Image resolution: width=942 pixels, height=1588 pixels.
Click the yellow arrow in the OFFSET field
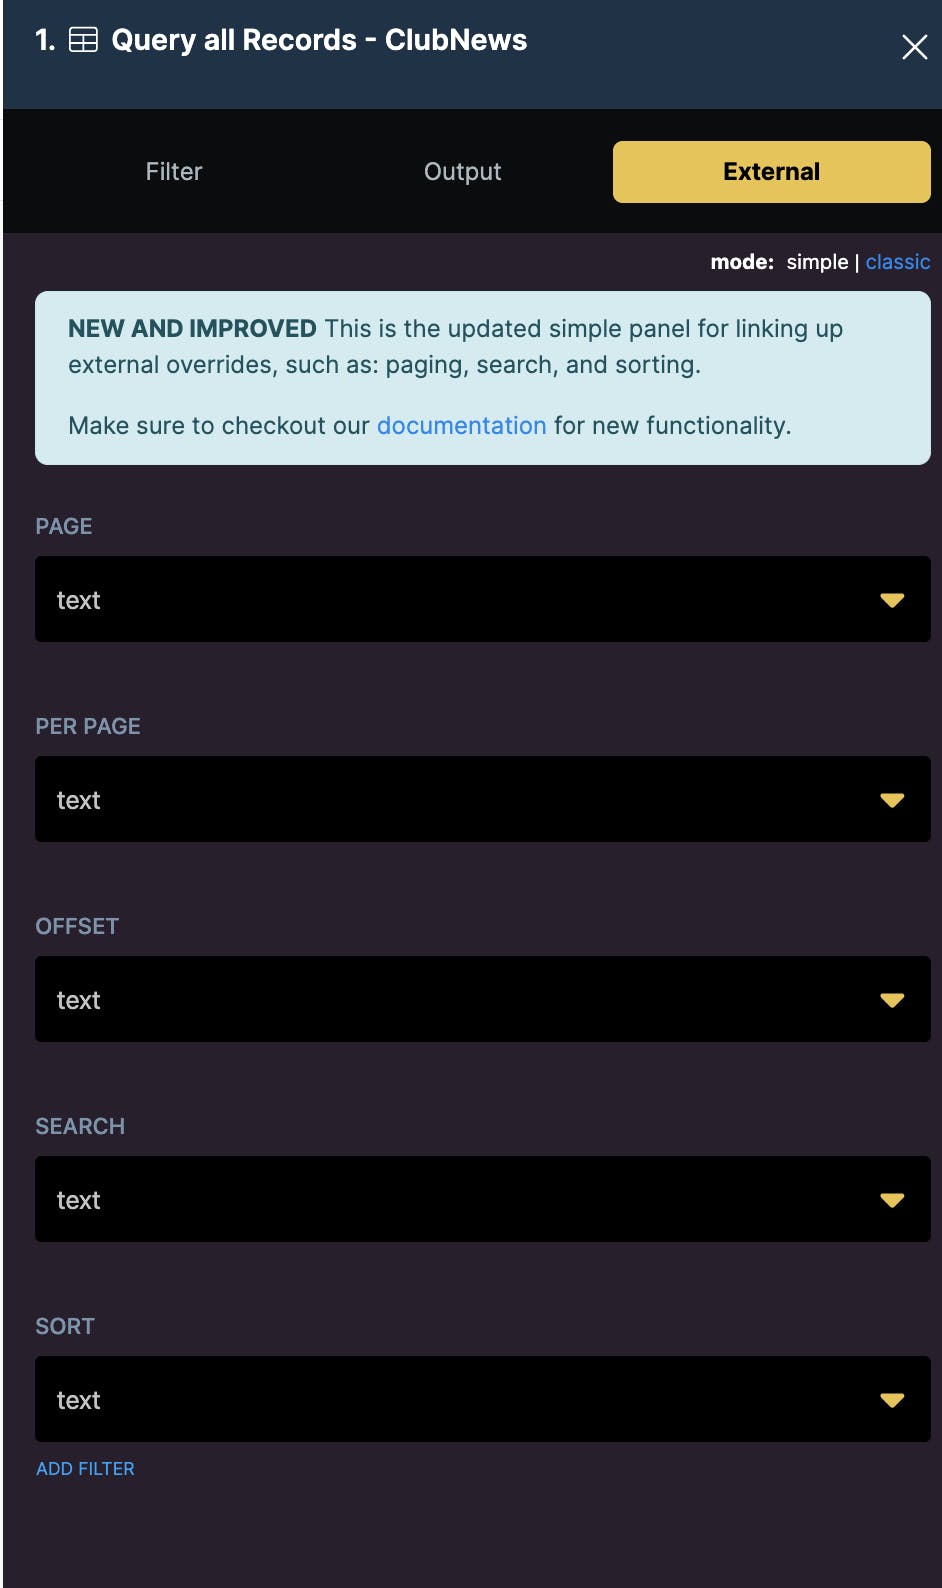coord(892,1000)
